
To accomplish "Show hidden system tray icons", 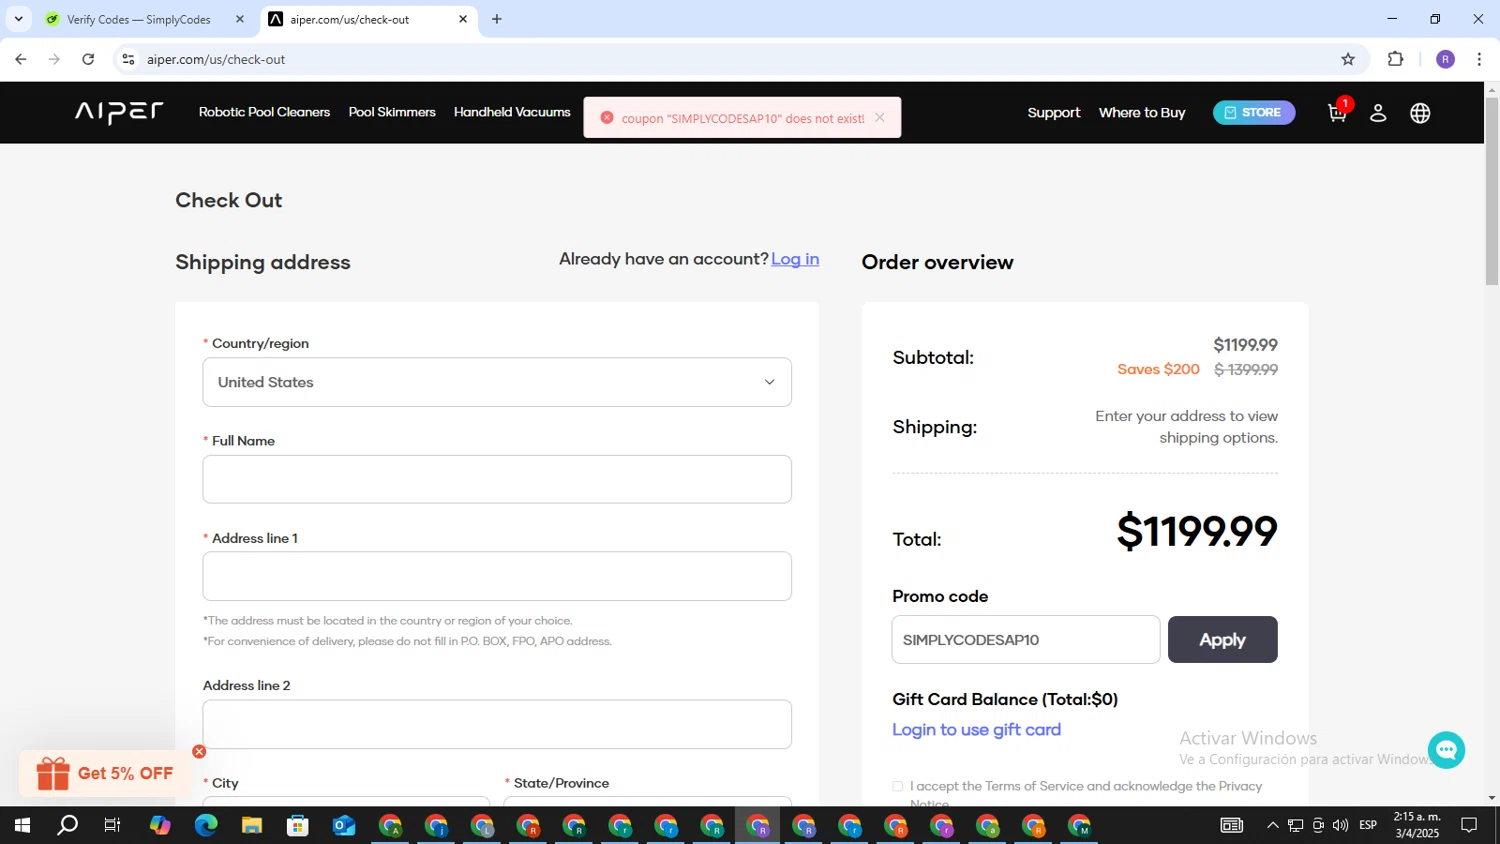I will 1272,825.
